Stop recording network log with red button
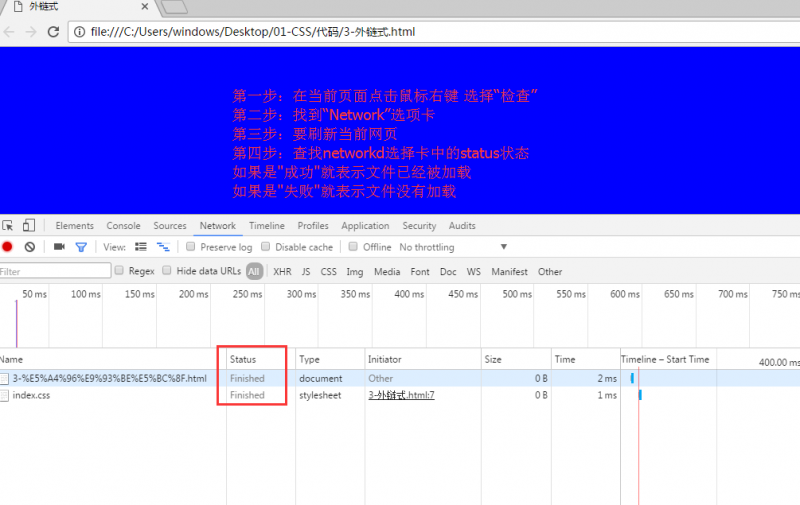Screen dimensions: 800x505 (7, 247)
